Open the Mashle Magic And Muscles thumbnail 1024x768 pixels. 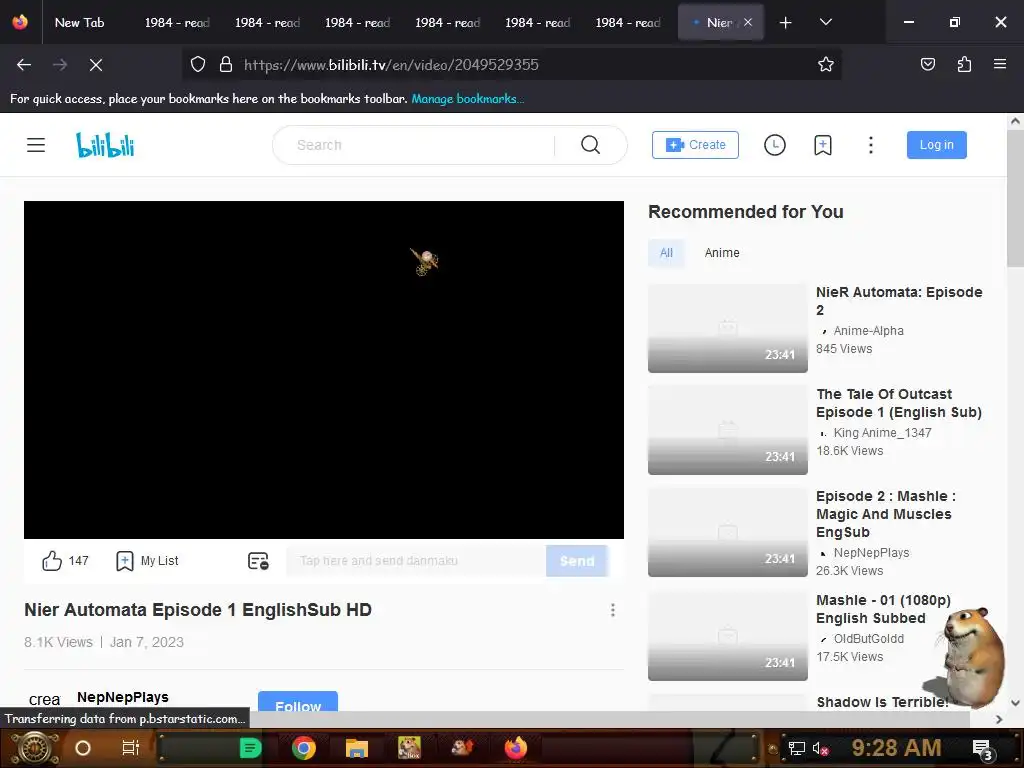tap(728, 532)
